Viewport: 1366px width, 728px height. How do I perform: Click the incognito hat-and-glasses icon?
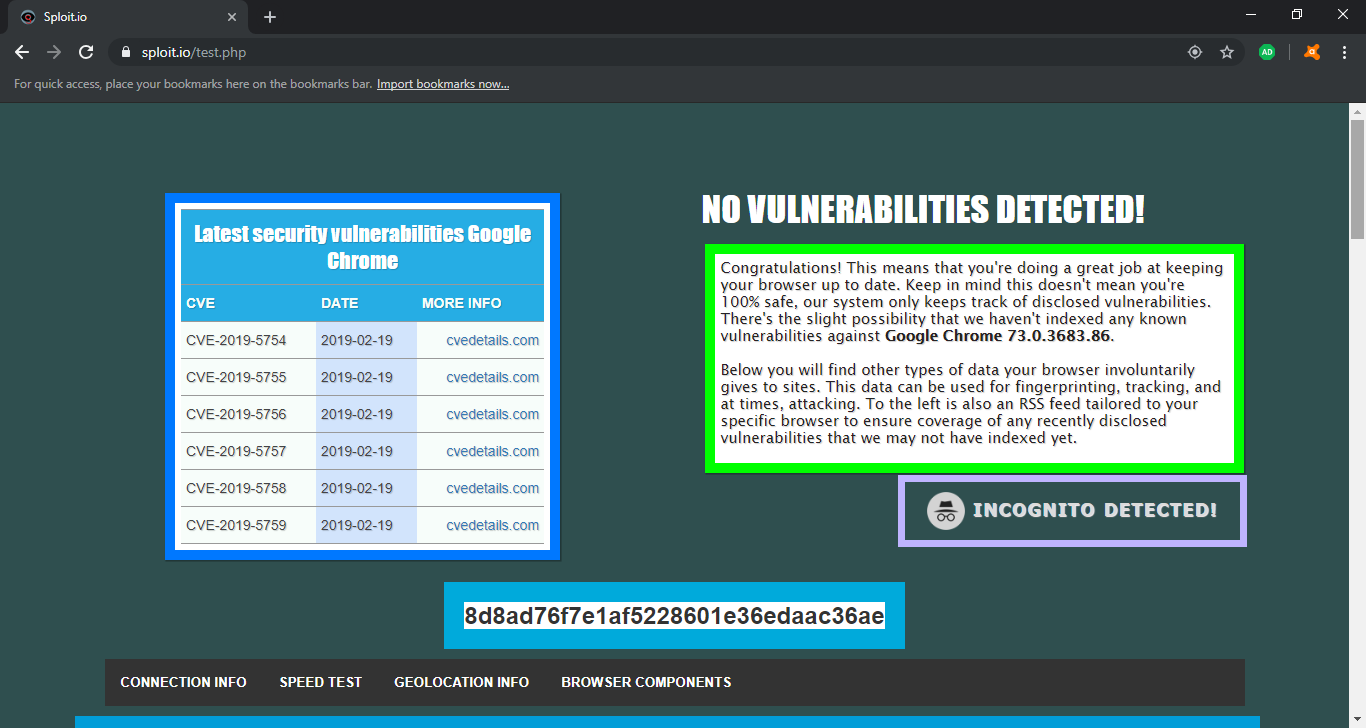(x=945, y=511)
